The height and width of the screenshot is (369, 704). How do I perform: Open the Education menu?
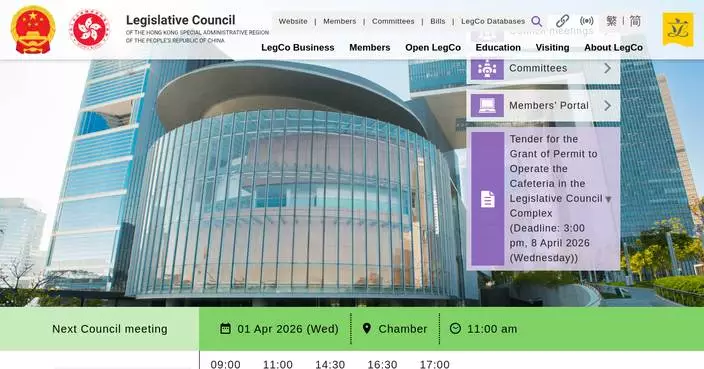click(x=498, y=48)
